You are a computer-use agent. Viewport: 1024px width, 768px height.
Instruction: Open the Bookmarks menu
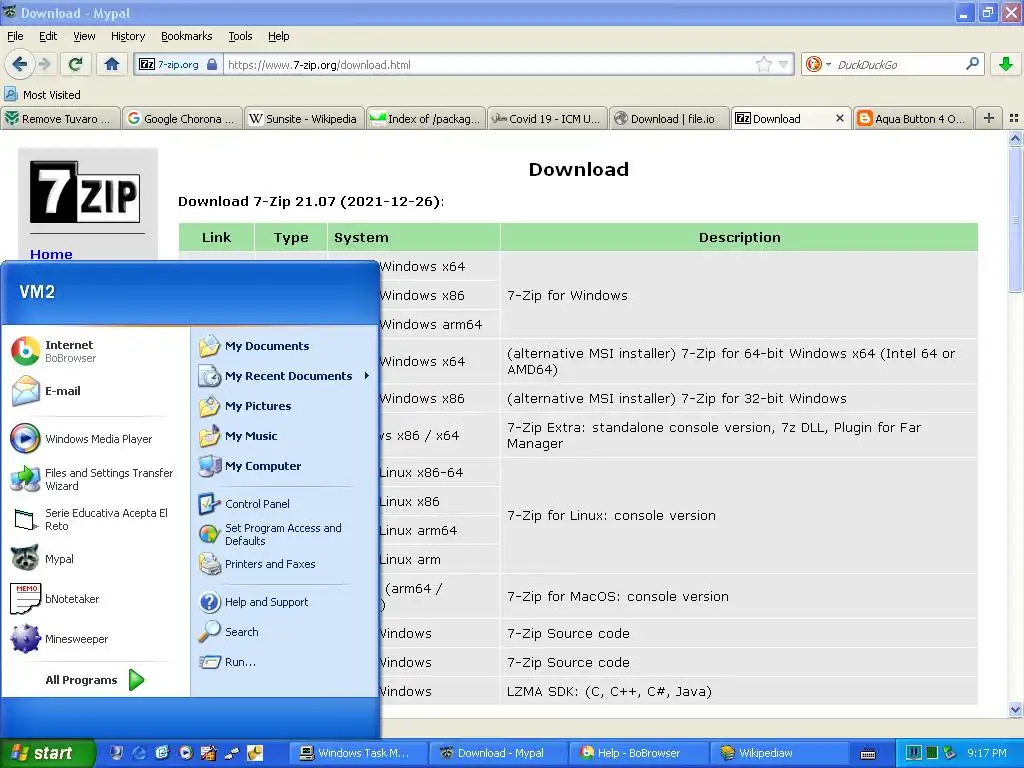[x=186, y=36]
